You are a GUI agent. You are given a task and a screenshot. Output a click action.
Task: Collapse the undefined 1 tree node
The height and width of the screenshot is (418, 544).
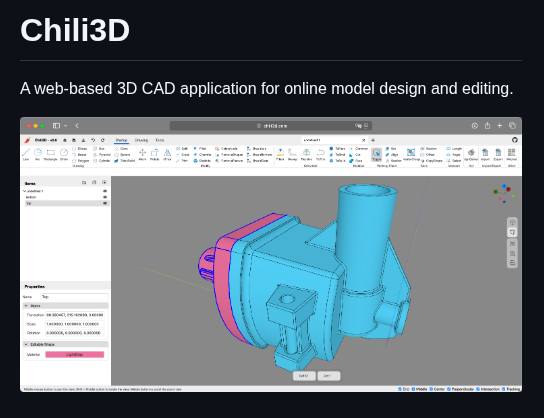25,191
